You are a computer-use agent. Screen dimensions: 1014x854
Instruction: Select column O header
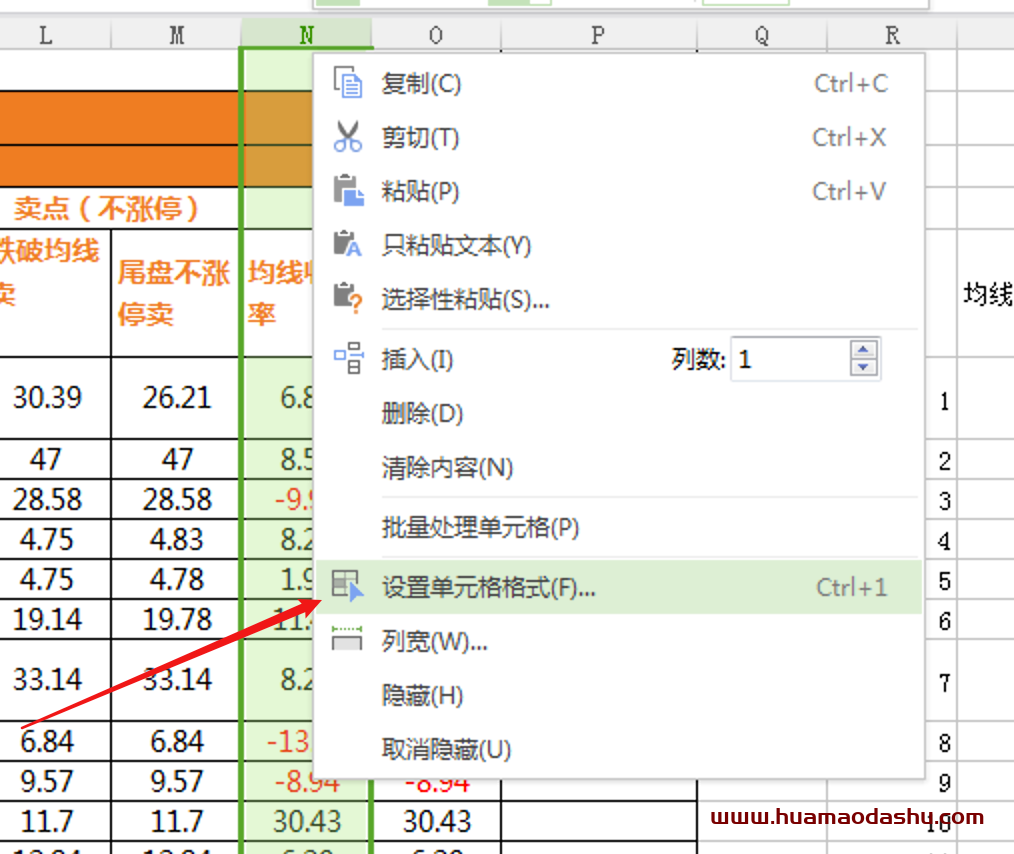coord(437,34)
